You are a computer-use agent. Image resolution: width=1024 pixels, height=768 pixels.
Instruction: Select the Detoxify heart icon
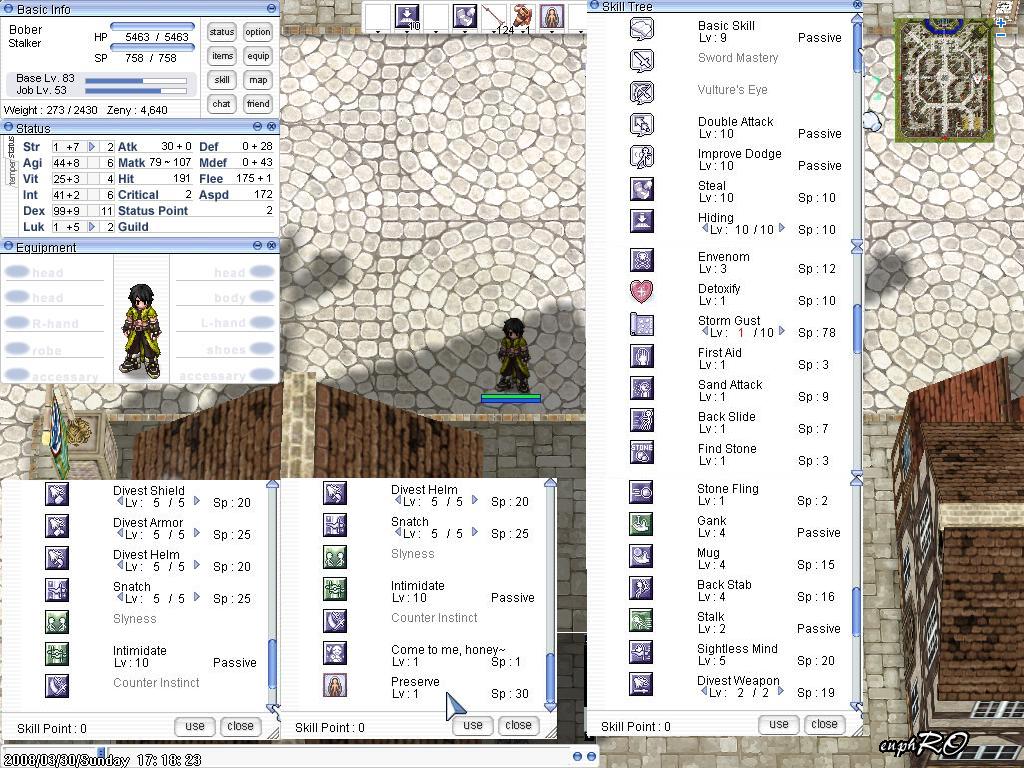point(641,292)
